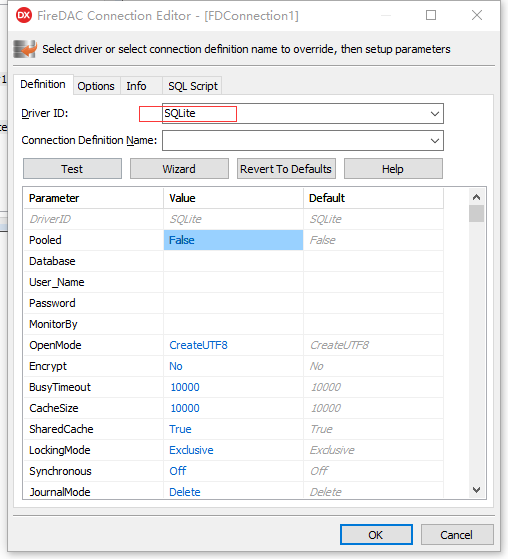Click the Password value cell

pos(234,303)
